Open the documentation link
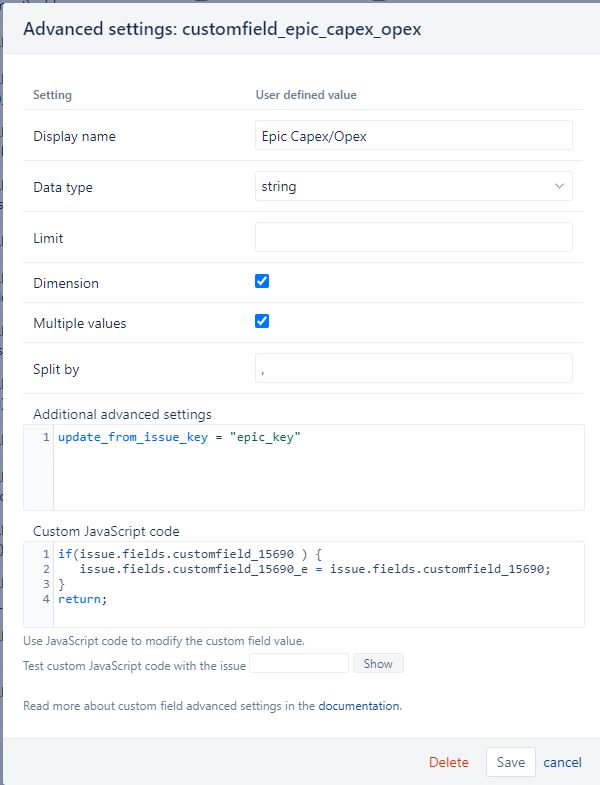This screenshot has width=600, height=785. click(359, 706)
